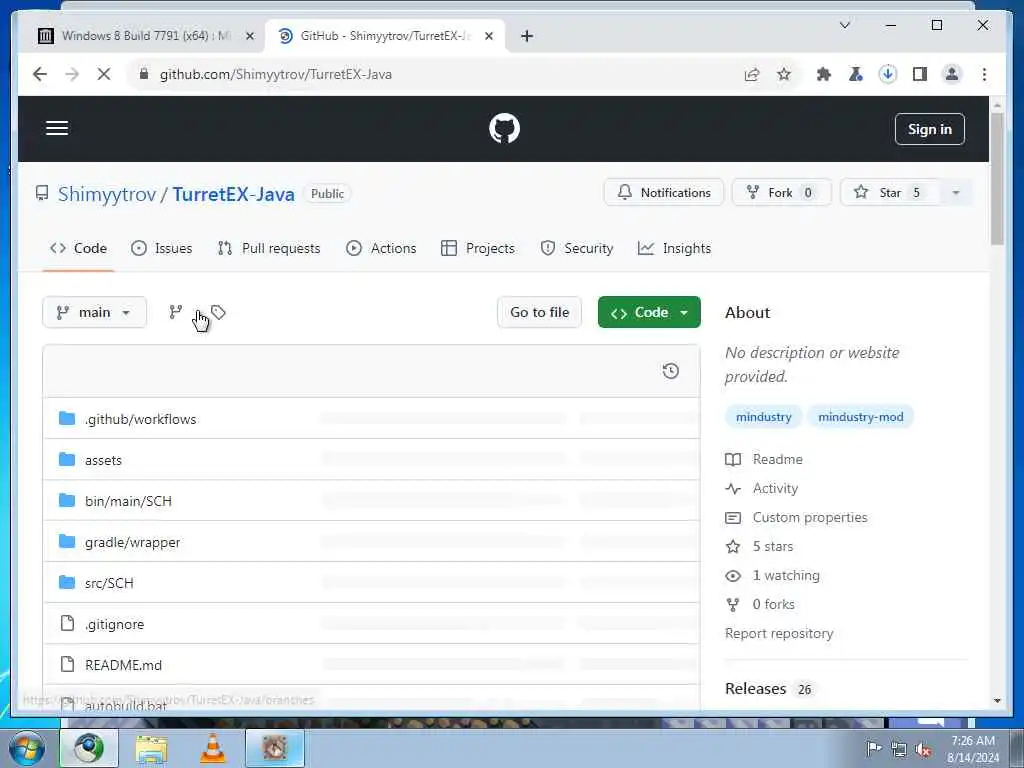Click the Notifications button
Viewport: 1024px width, 768px height.
tap(664, 193)
